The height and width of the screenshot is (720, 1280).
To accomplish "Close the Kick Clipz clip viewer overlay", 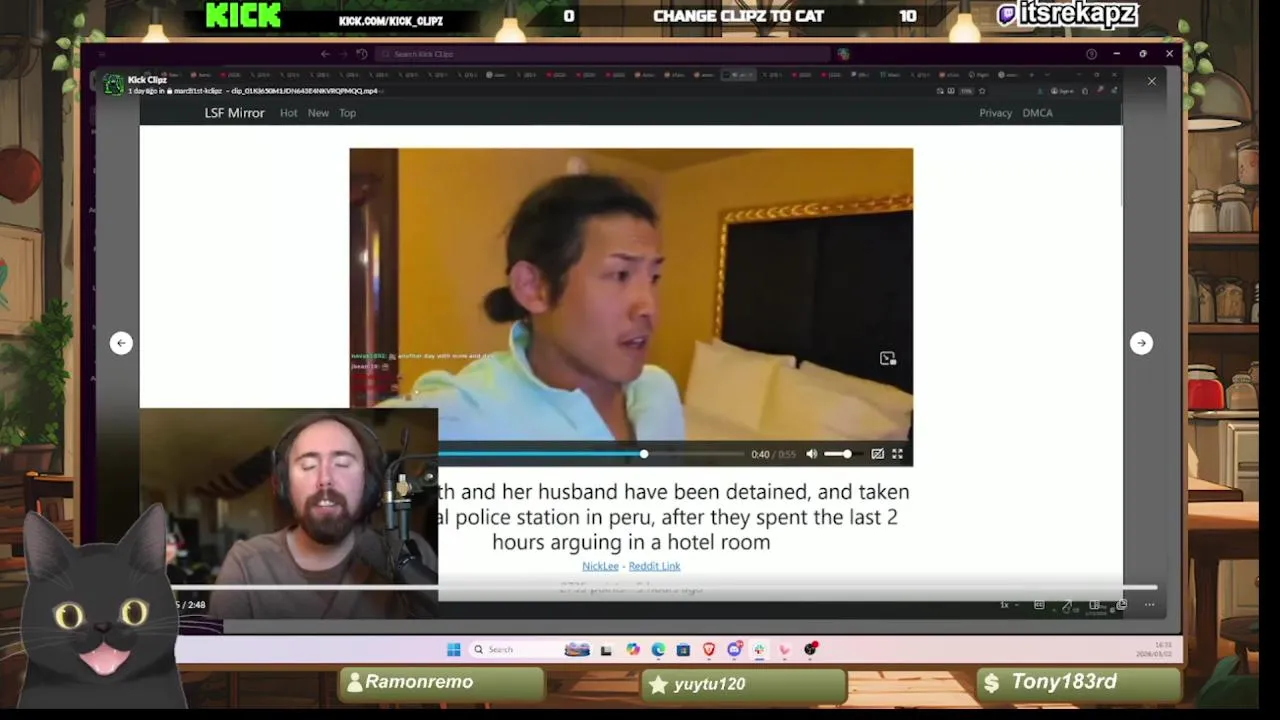I will pos(1151,81).
